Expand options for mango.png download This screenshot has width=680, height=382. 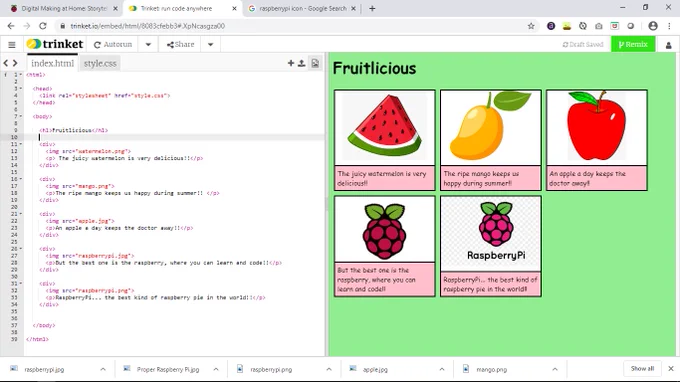click(x=555, y=369)
